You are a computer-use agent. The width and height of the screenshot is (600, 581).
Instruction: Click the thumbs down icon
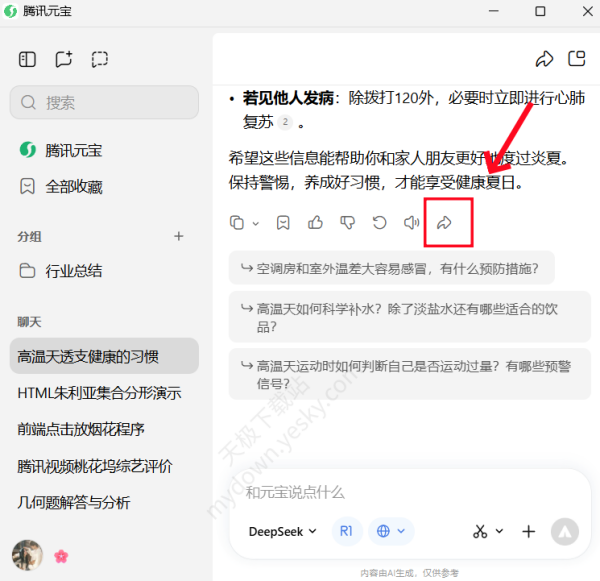[347, 222]
